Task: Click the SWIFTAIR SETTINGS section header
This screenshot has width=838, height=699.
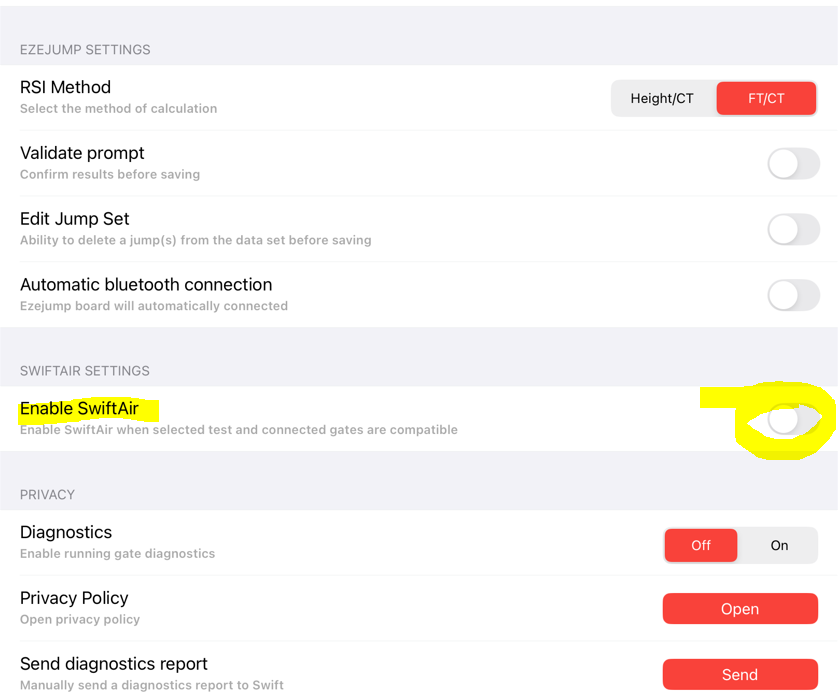Action: tap(85, 371)
